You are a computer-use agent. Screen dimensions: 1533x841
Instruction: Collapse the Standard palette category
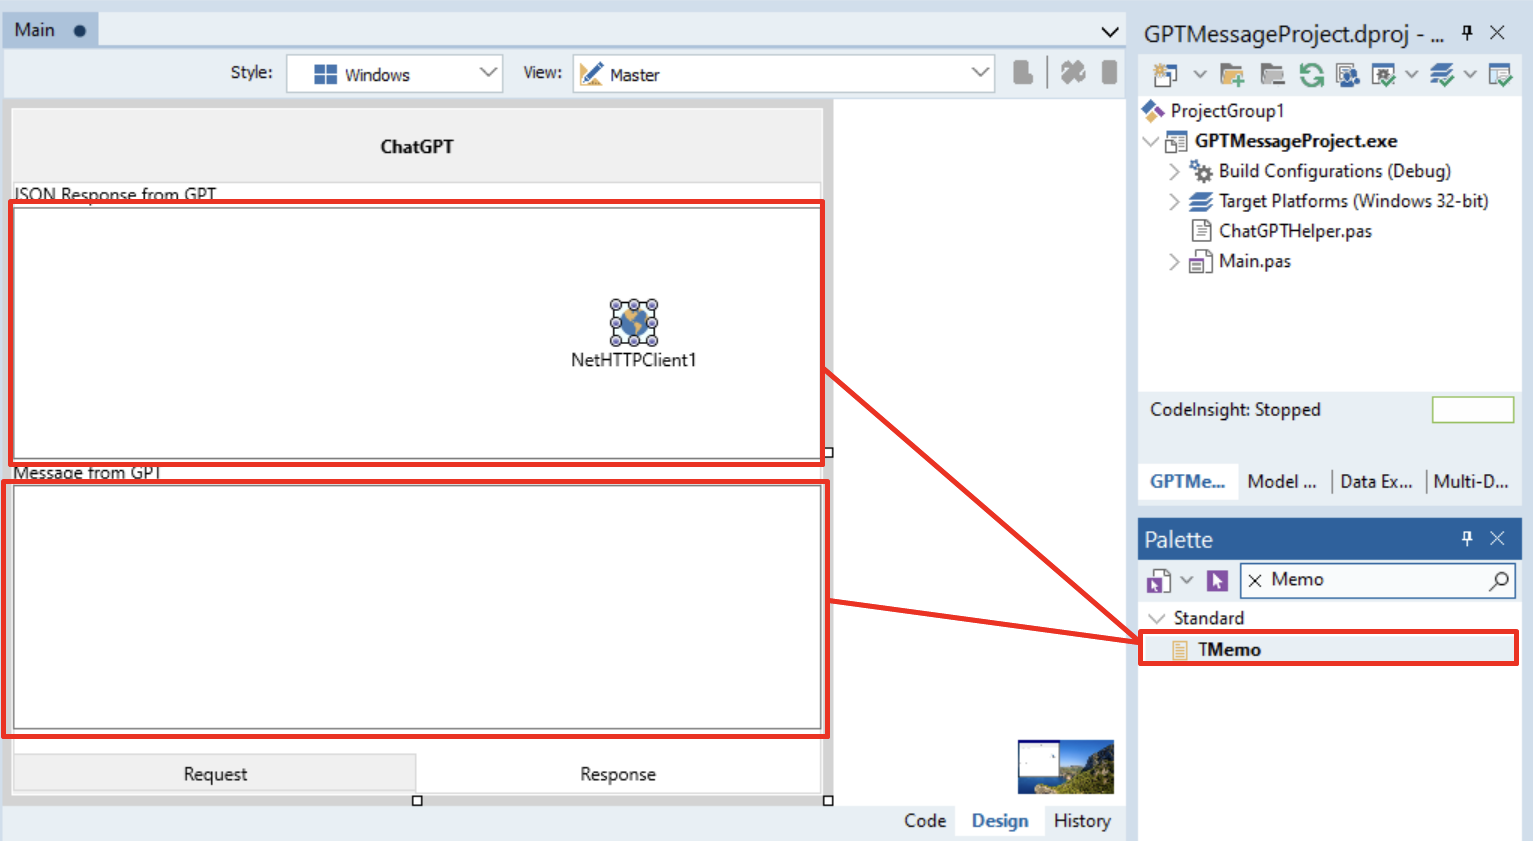[1157, 618]
